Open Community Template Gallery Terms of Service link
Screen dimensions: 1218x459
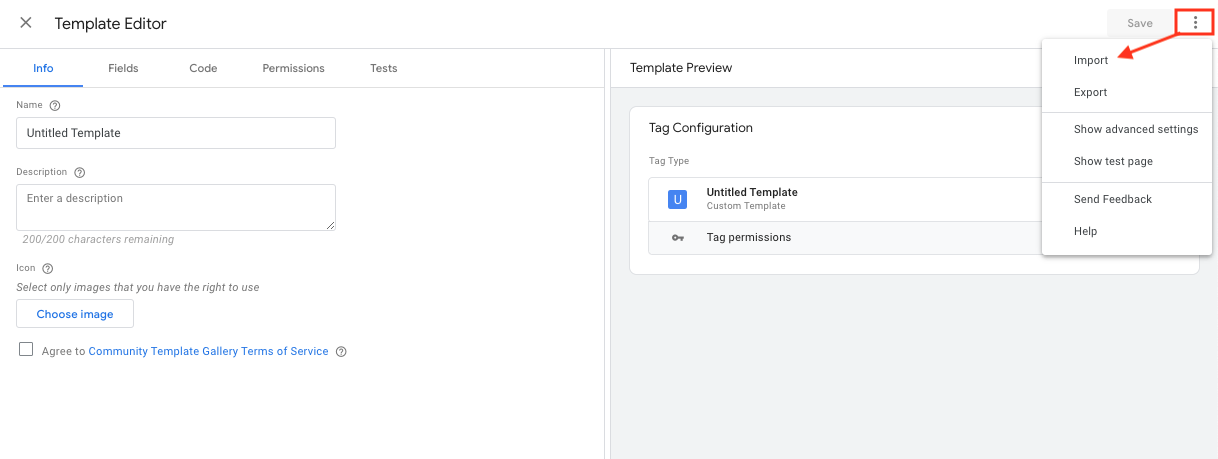pos(208,352)
